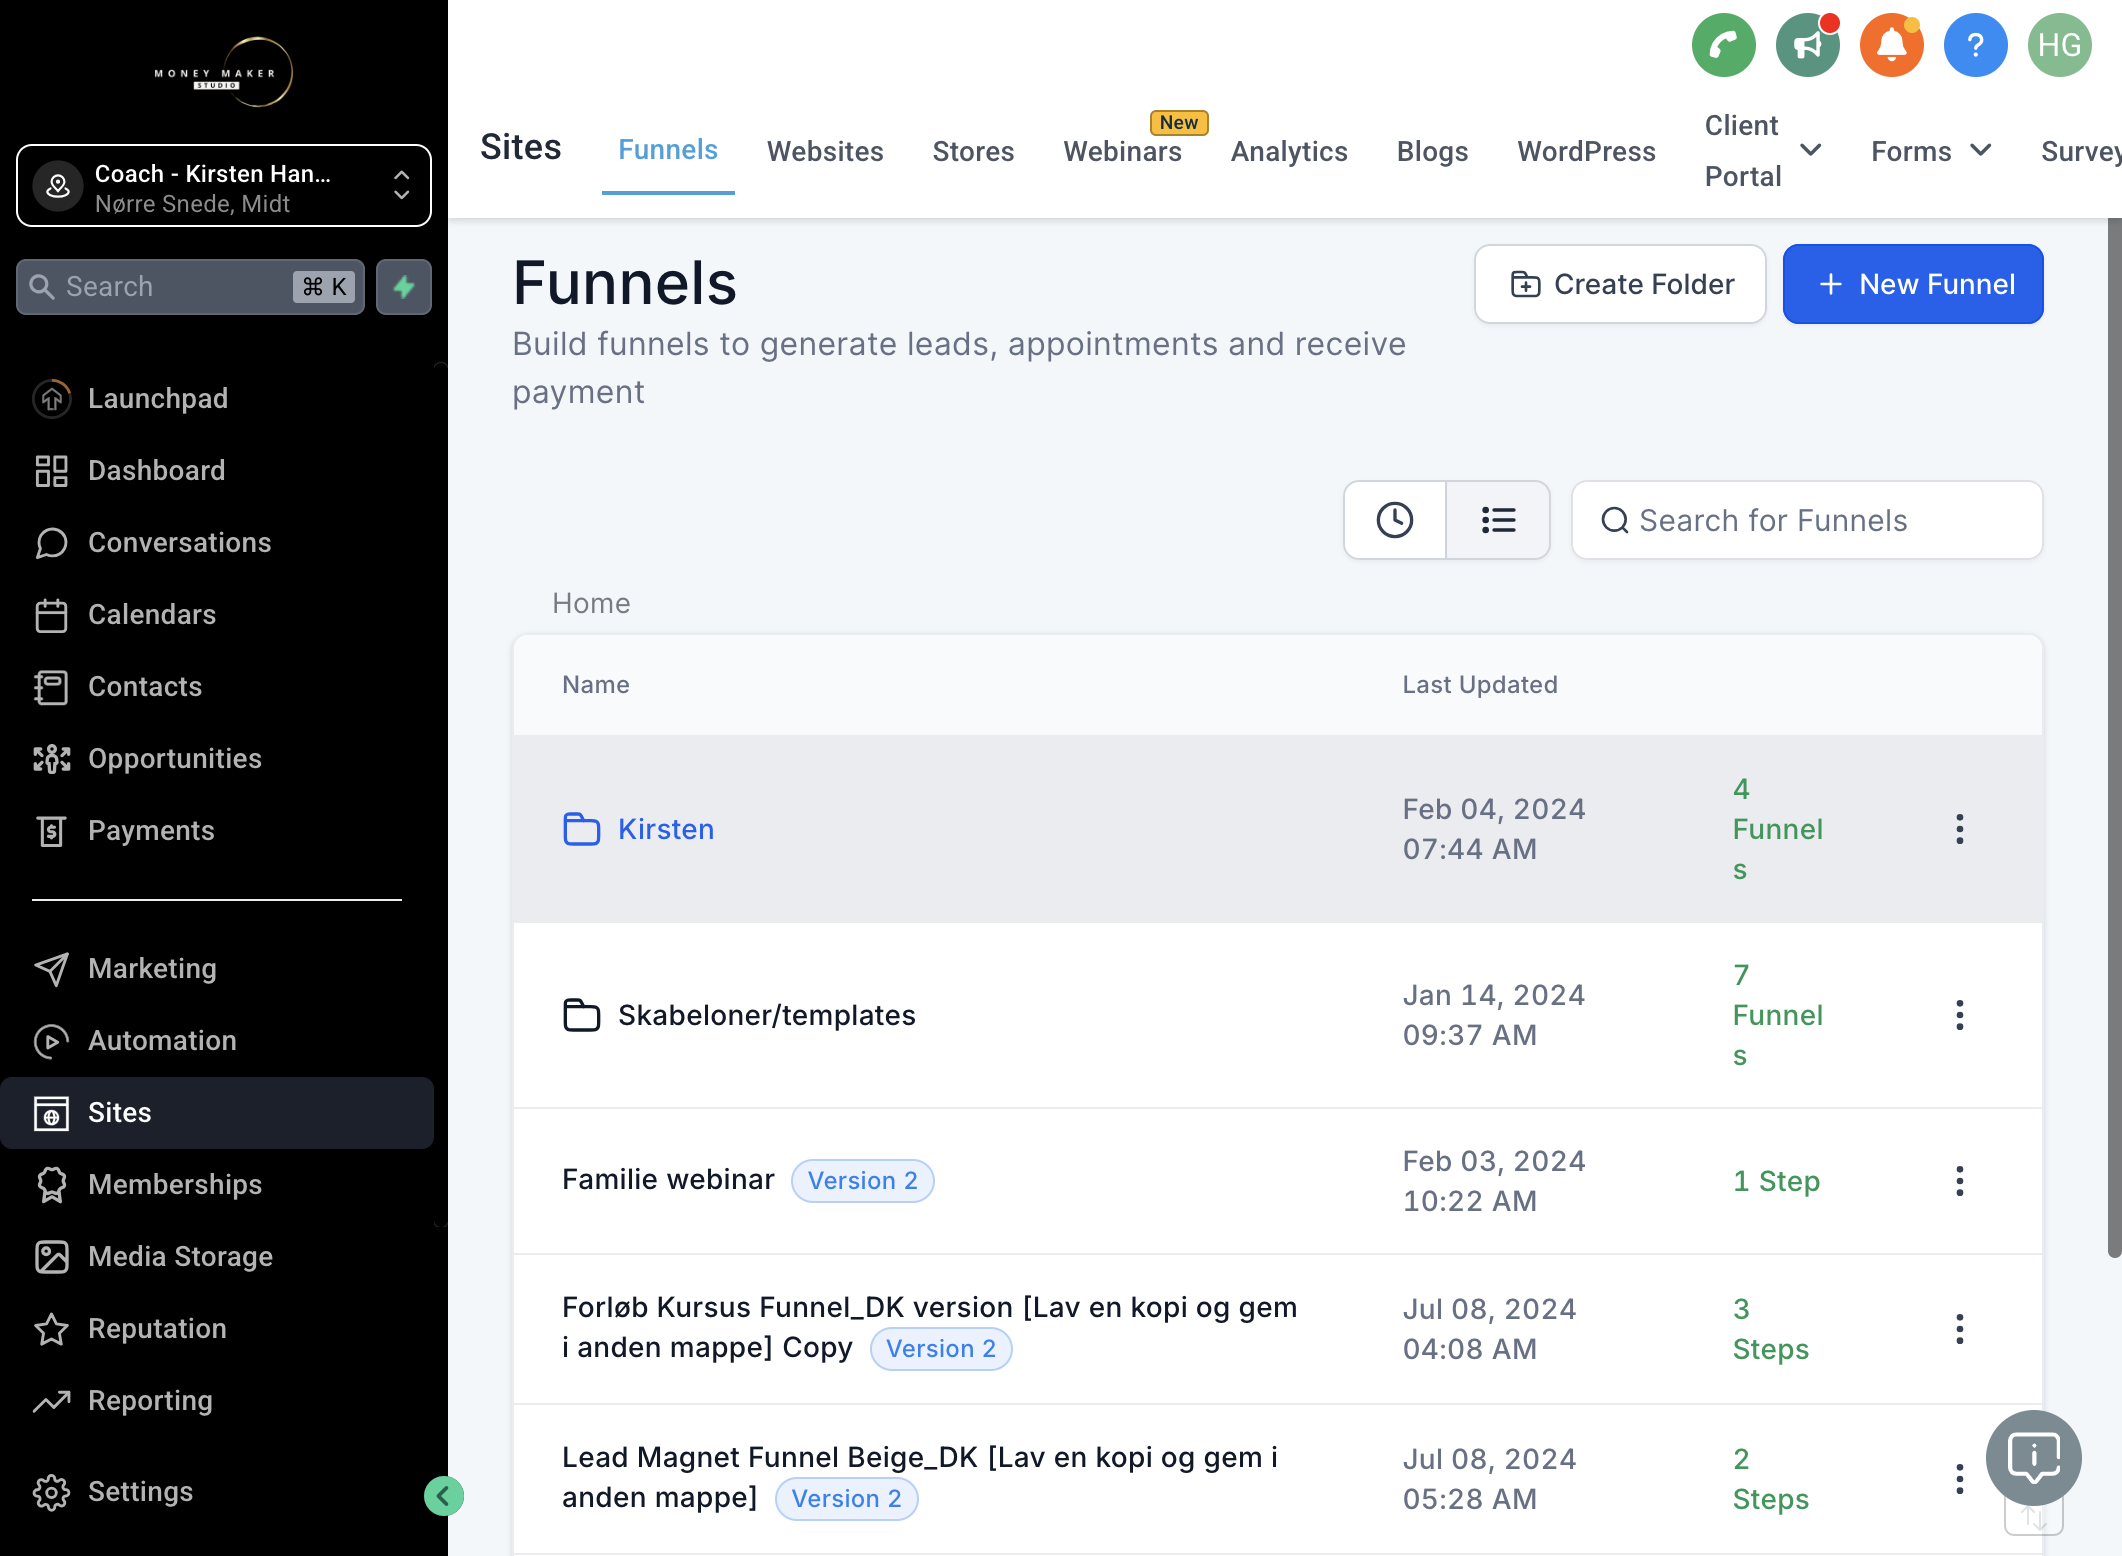Collapse the sidebar with the green arrow
Screen dimensions: 2122x1556
(443, 1496)
